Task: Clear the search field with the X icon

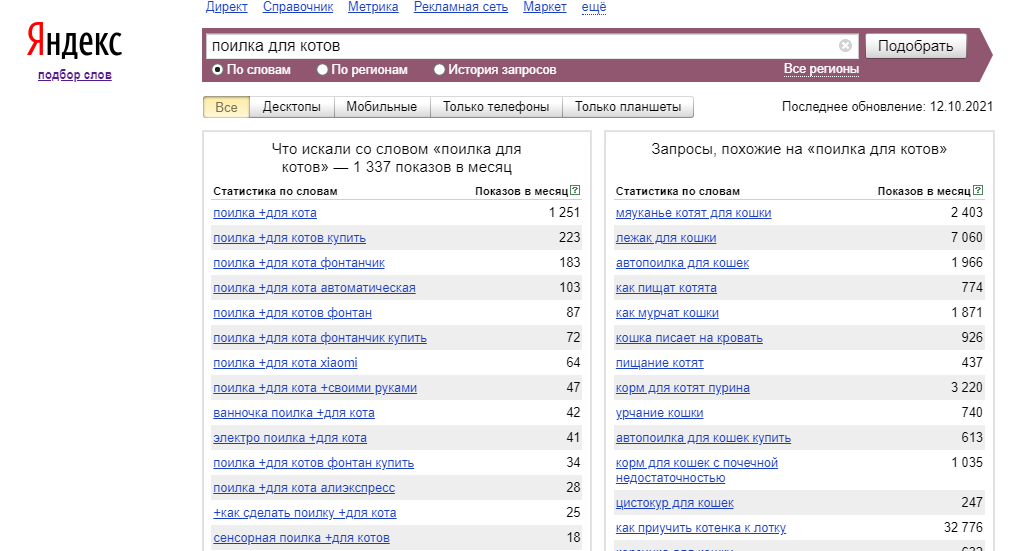Action: coord(845,46)
